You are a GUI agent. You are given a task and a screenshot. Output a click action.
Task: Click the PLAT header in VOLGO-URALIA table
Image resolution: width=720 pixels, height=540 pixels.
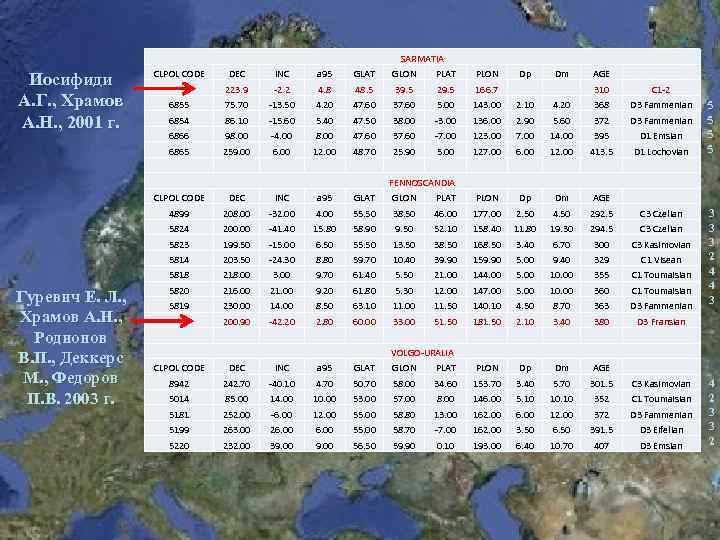click(x=445, y=368)
